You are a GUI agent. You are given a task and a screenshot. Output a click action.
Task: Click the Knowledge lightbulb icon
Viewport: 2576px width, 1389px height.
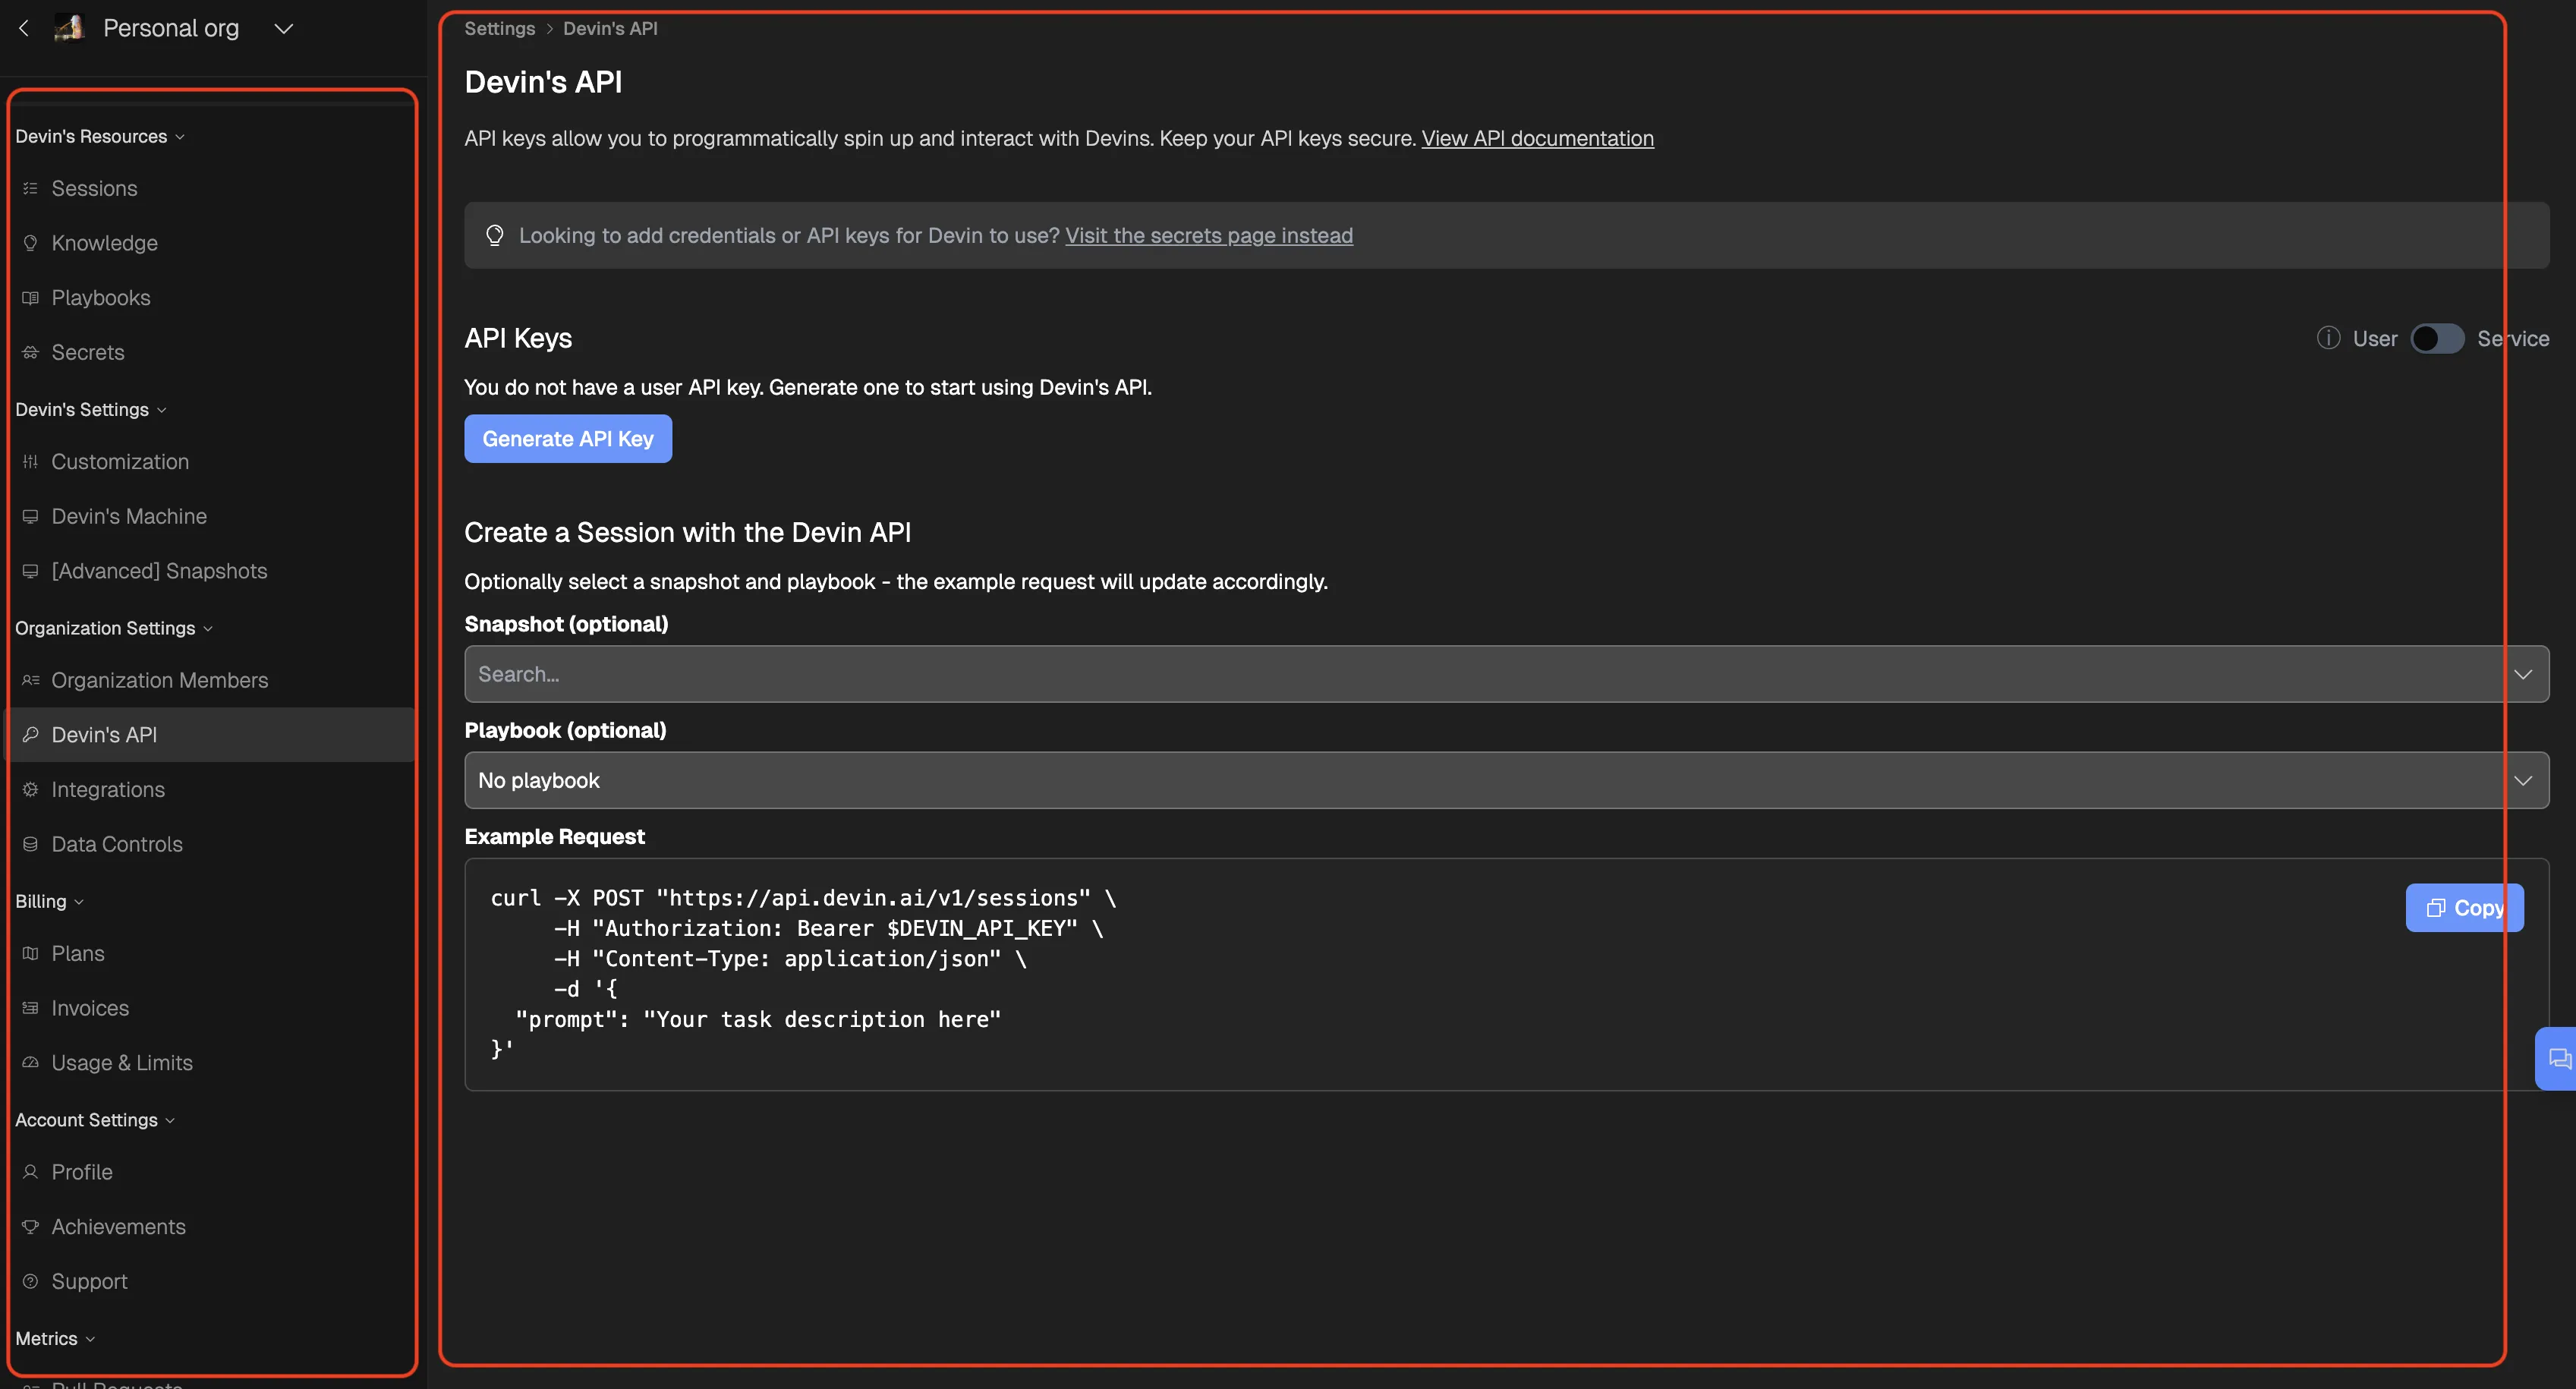point(30,243)
